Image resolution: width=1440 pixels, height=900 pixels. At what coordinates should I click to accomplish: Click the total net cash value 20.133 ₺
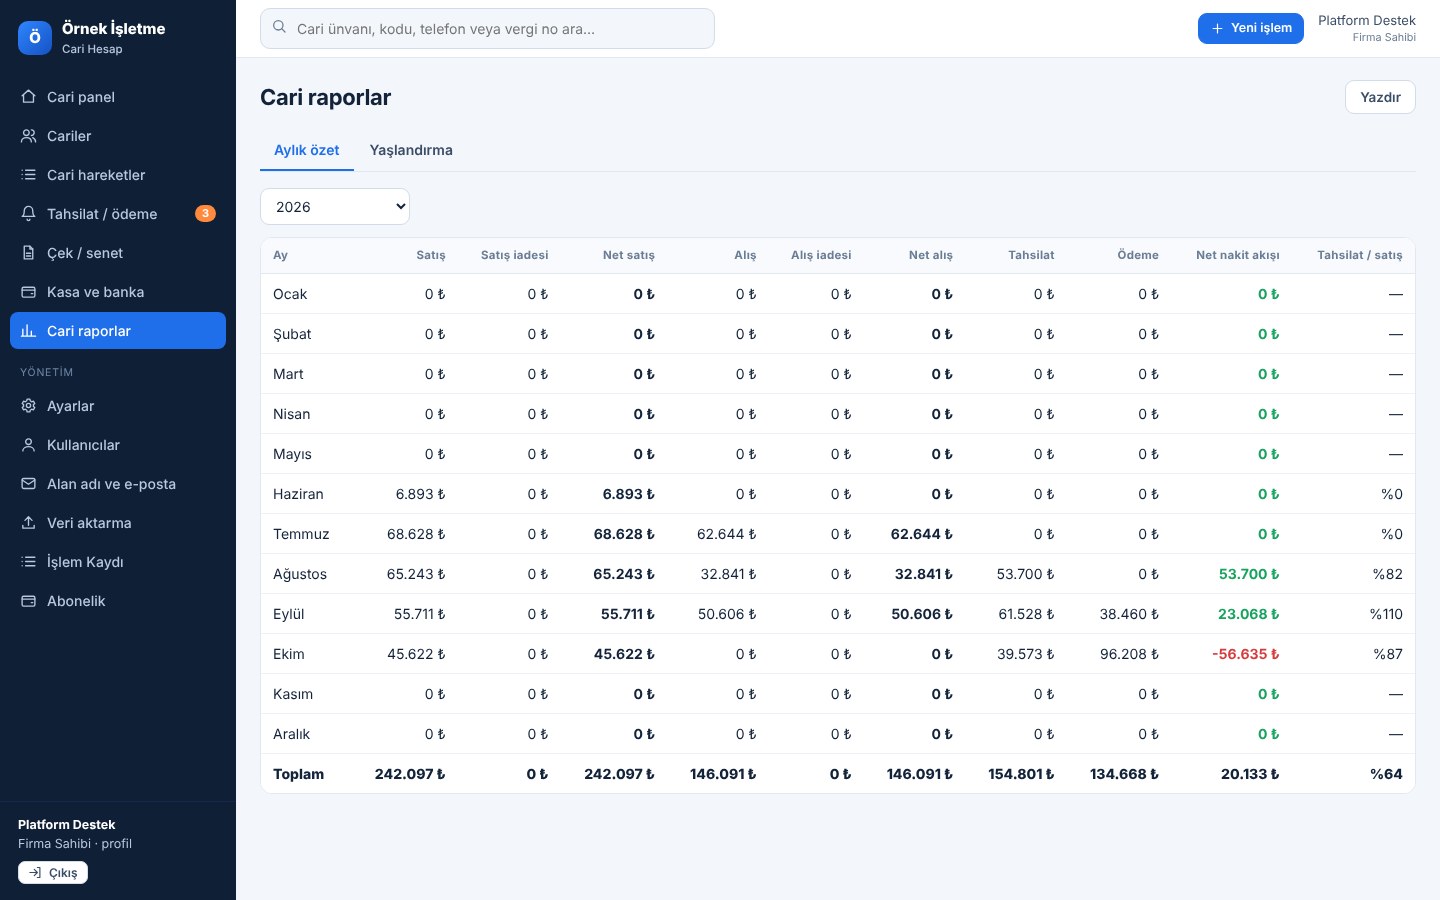[x=1250, y=774]
